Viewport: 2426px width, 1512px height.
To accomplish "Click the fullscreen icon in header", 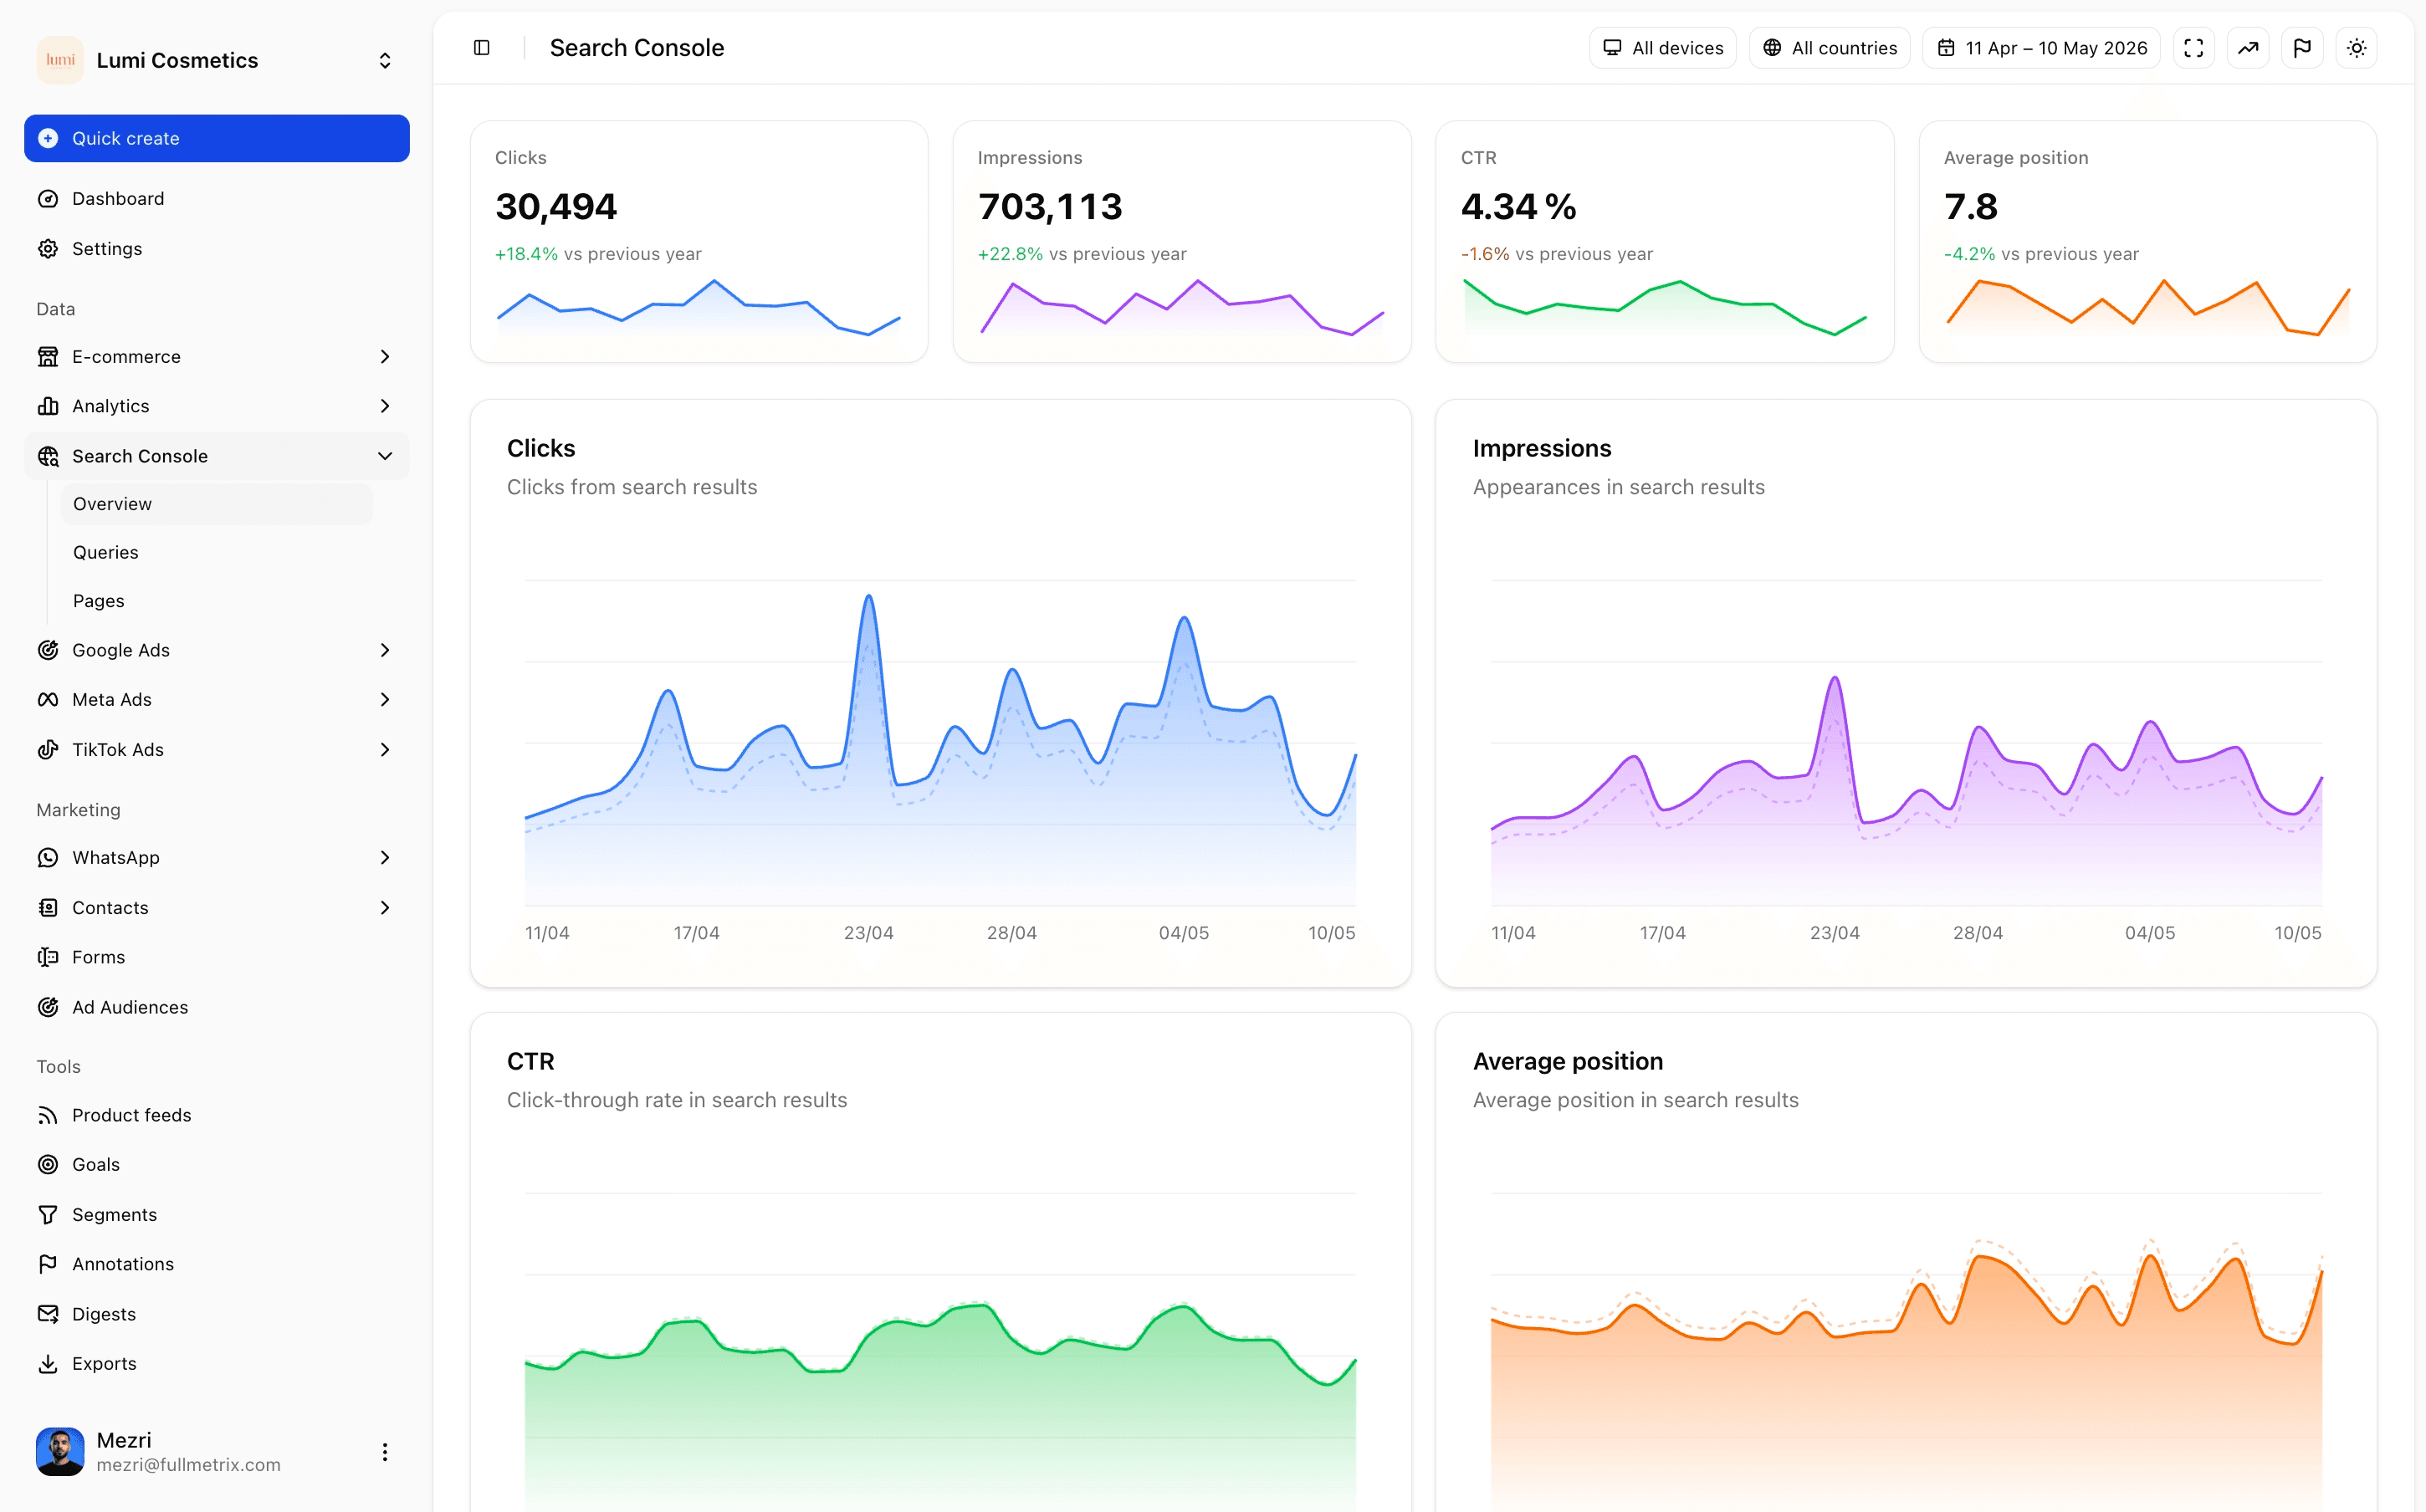I will (2193, 48).
